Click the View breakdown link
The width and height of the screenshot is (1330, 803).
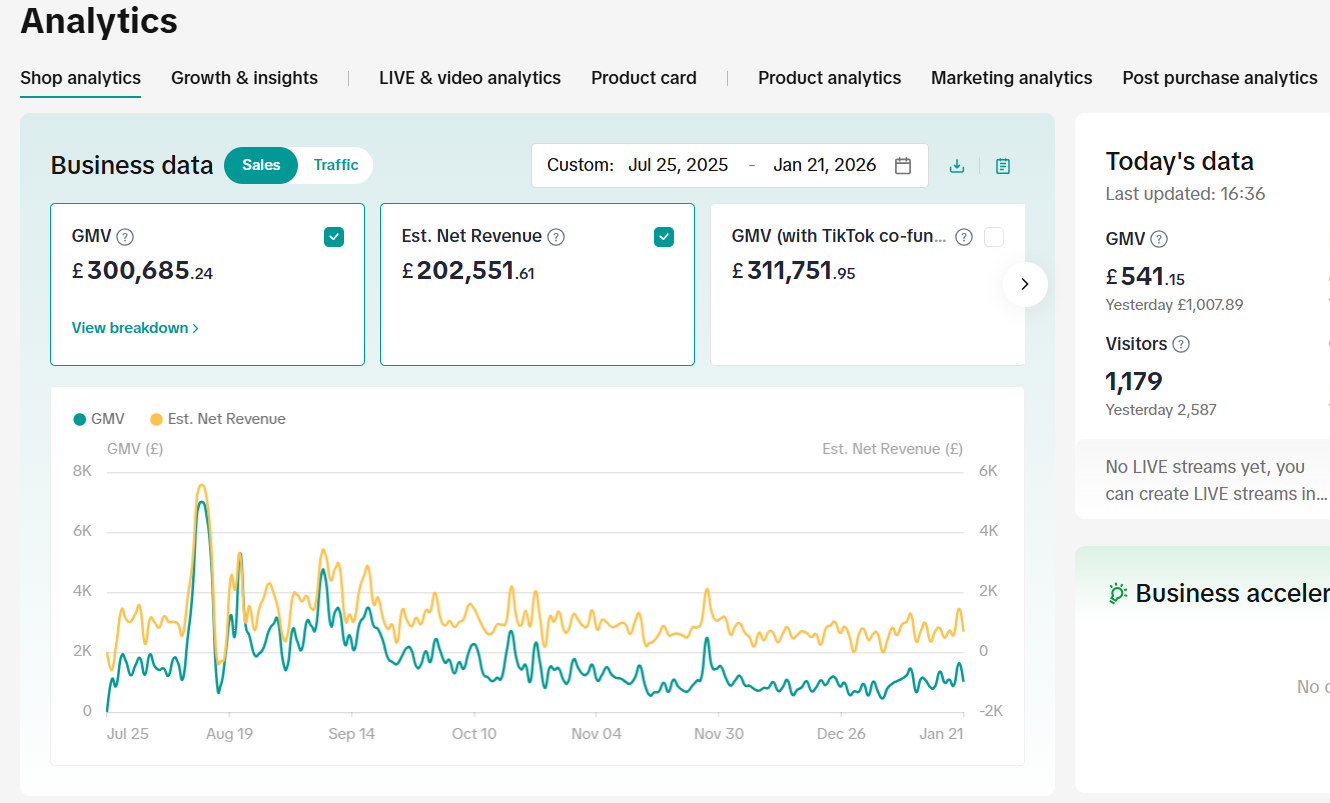(130, 327)
